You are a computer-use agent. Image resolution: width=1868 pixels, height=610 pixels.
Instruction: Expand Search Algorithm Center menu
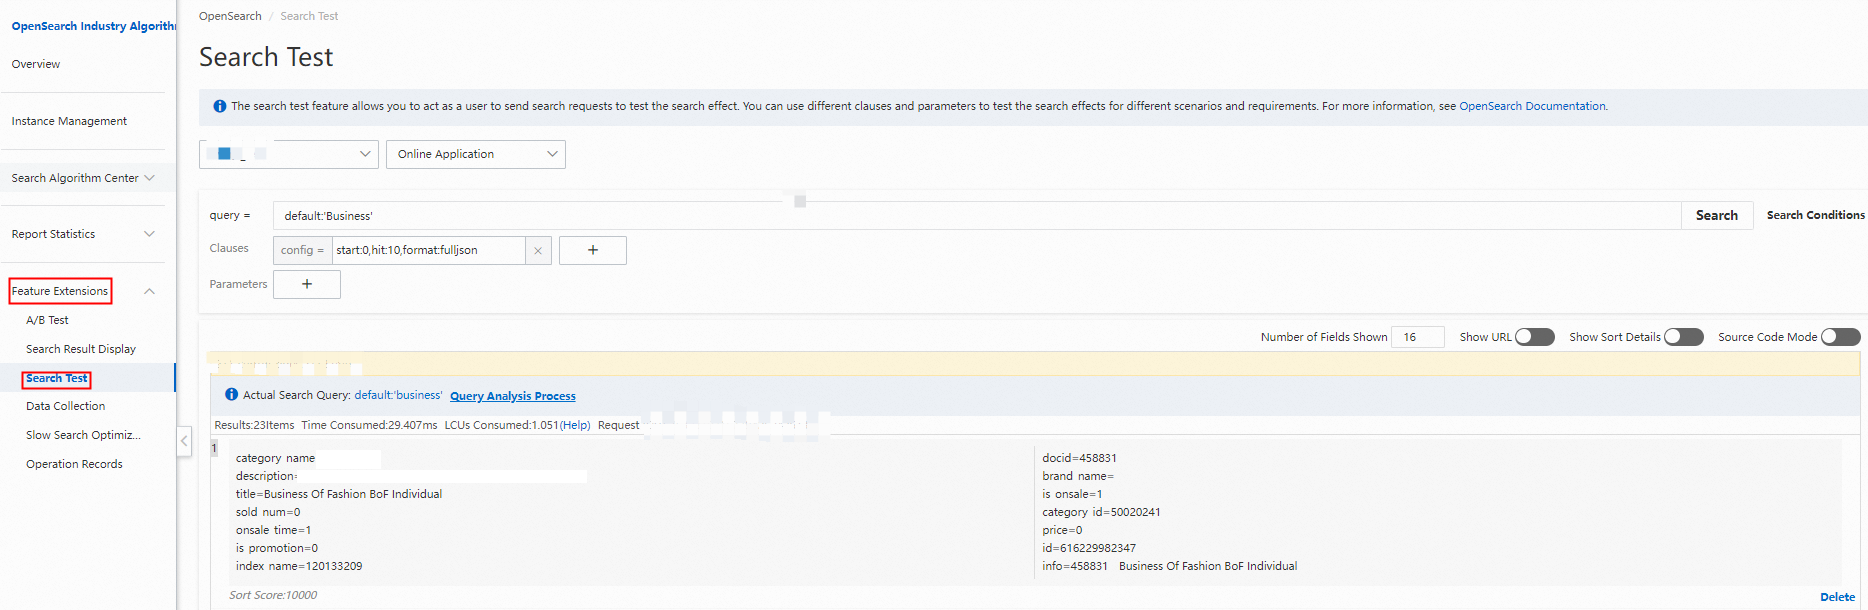click(x=83, y=178)
